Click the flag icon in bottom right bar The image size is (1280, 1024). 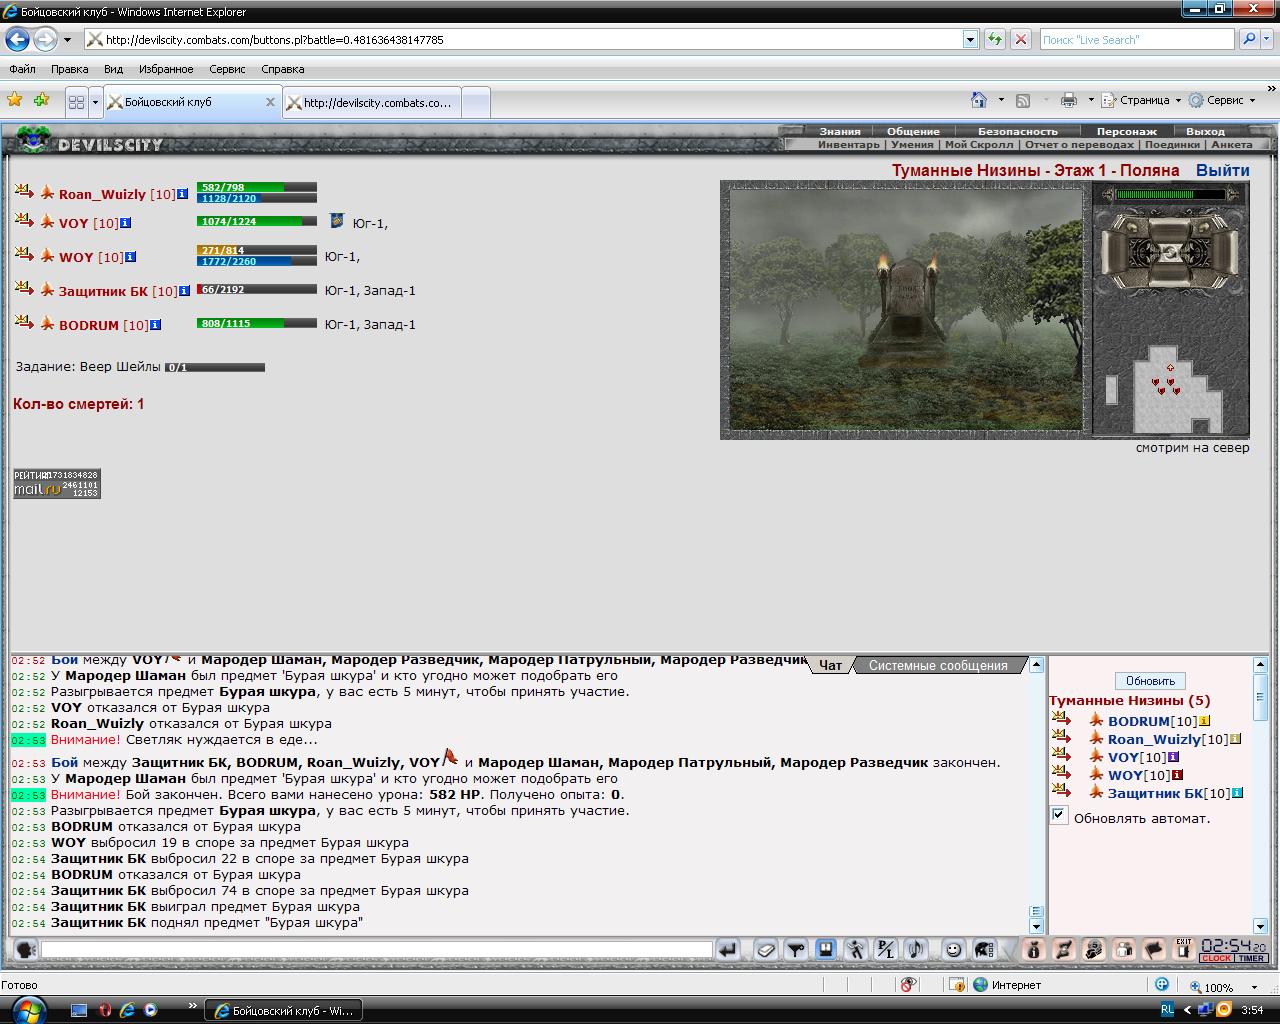(1154, 949)
